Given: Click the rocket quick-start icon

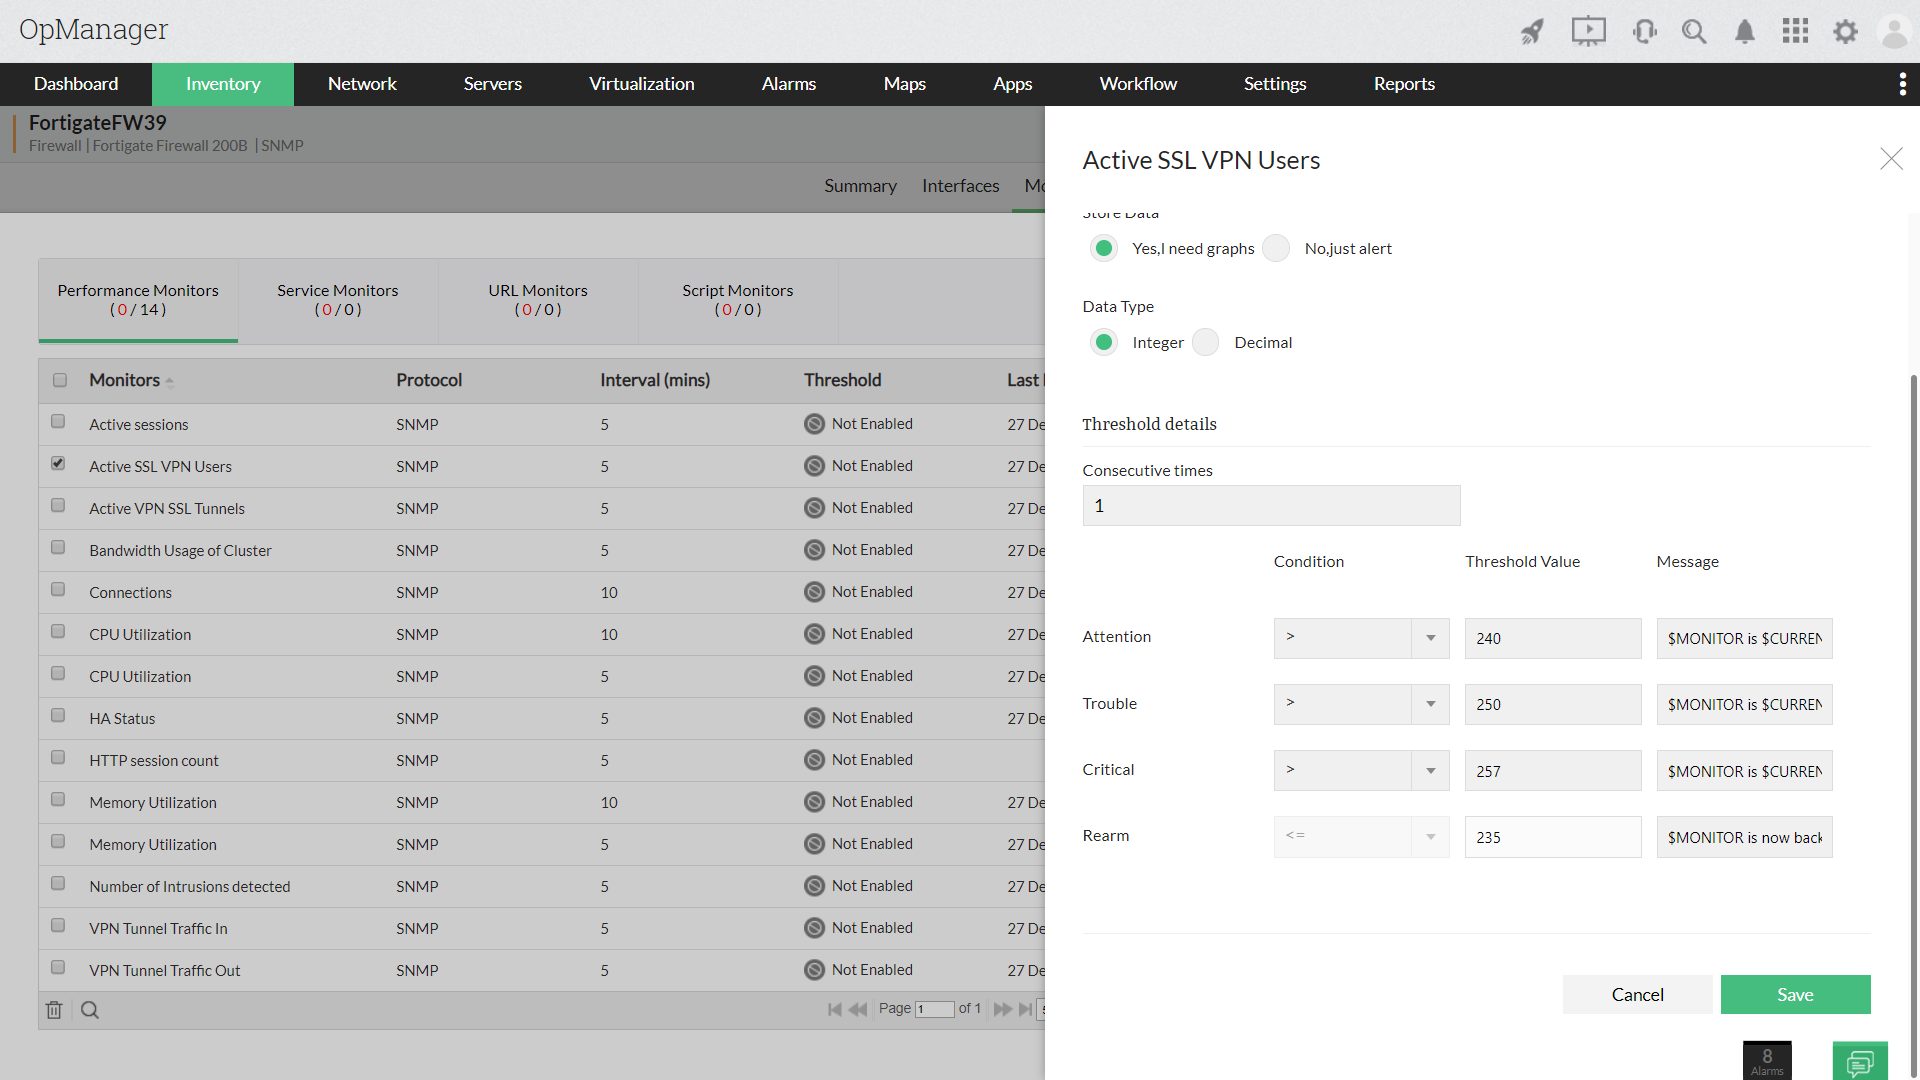Looking at the screenshot, I should [1532, 32].
